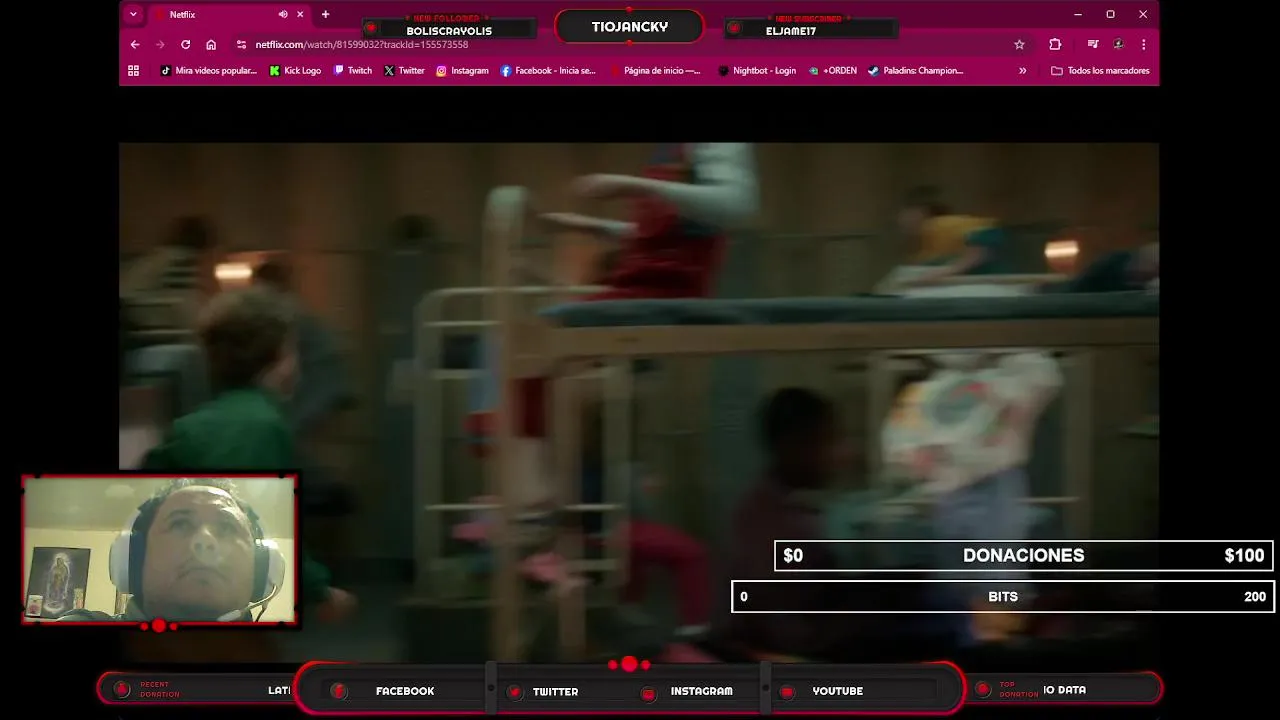This screenshot has height=720, width=1280.
Task: Open a new browser tab
Action: tap(325, 14)
